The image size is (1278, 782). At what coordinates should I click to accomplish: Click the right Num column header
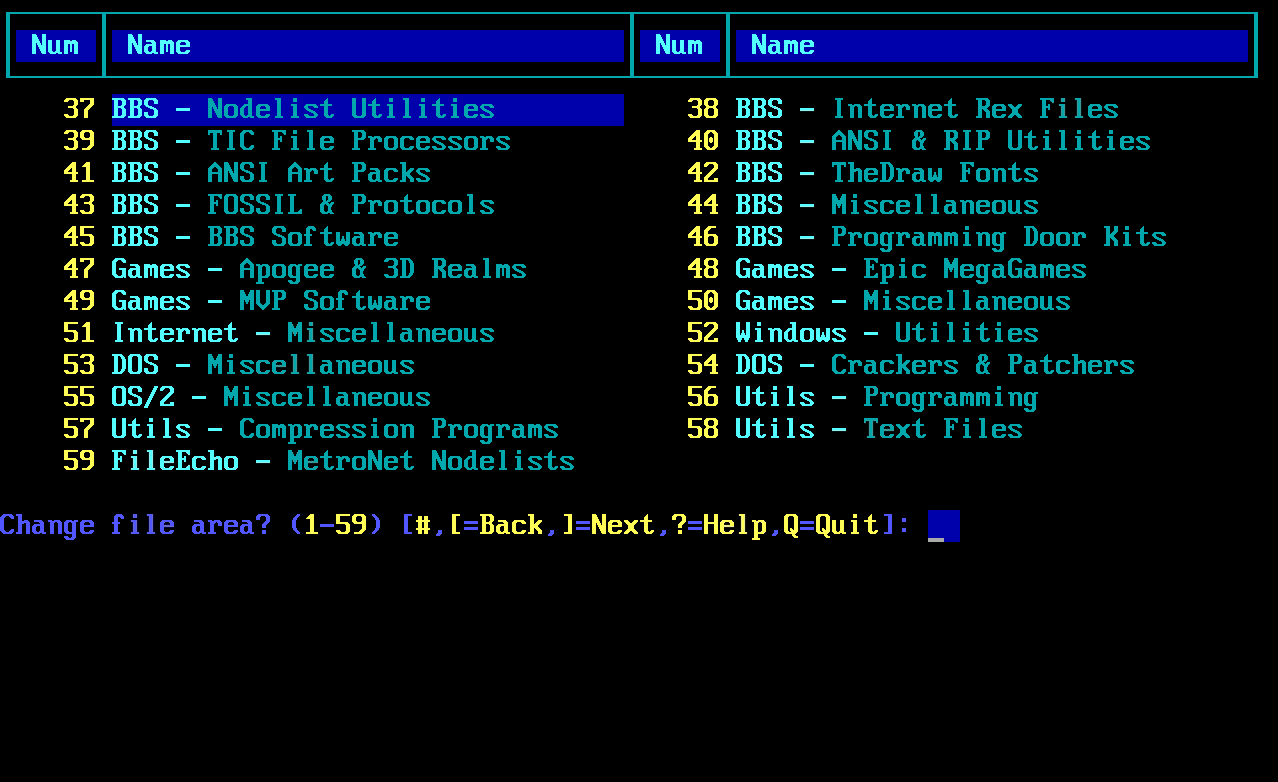tap(680, 46)
